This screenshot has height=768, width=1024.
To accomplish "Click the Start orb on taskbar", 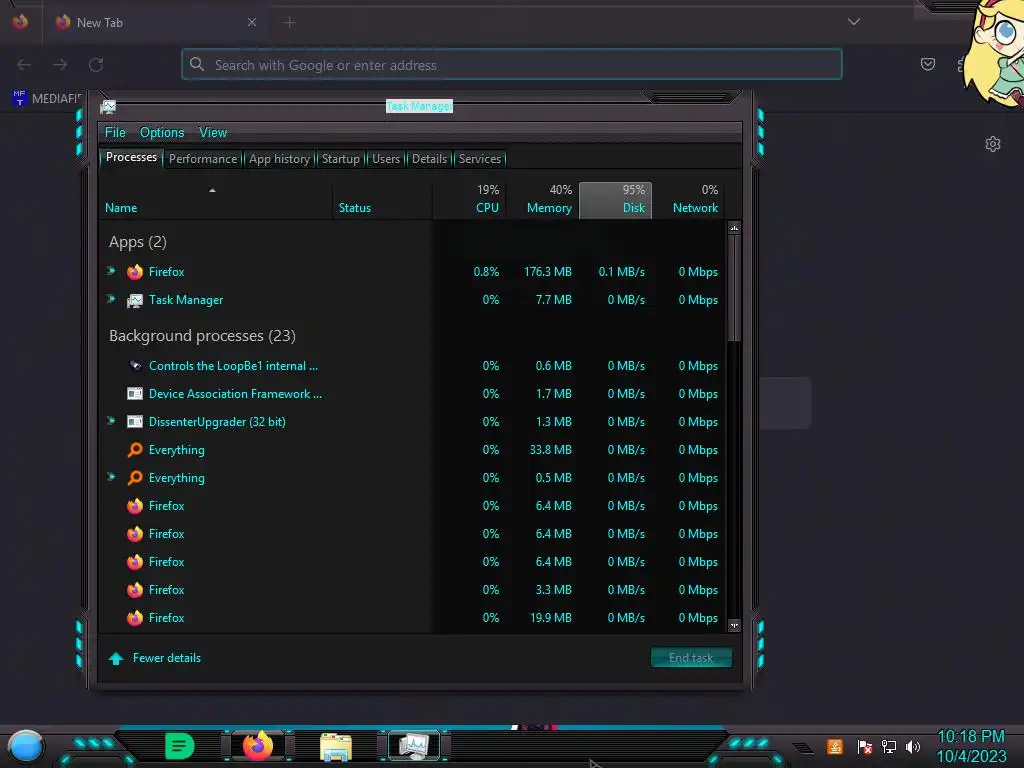I will [x=25, y=746].
